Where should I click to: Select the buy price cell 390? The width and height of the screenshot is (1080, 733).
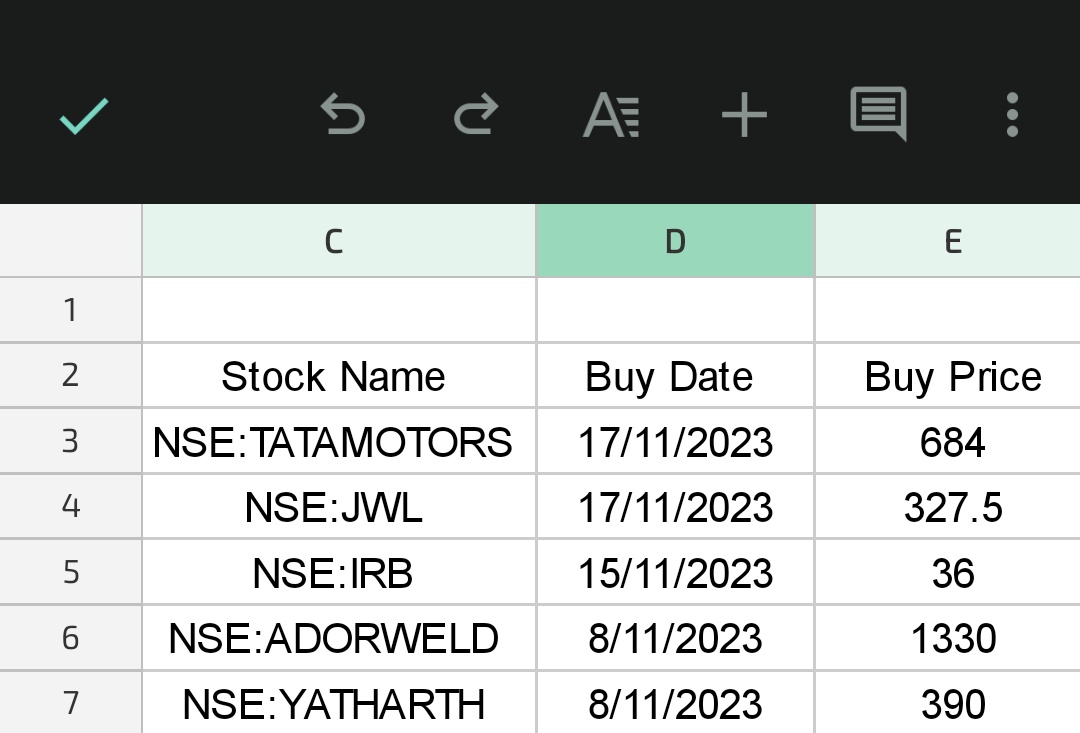click(948, 703)
